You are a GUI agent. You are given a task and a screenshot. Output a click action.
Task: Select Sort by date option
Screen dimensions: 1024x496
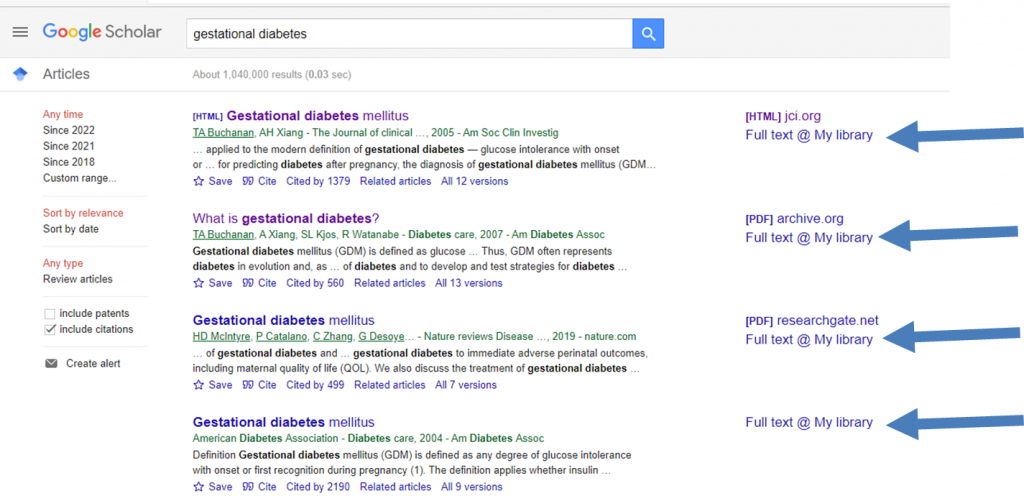[x=71, y=229]
